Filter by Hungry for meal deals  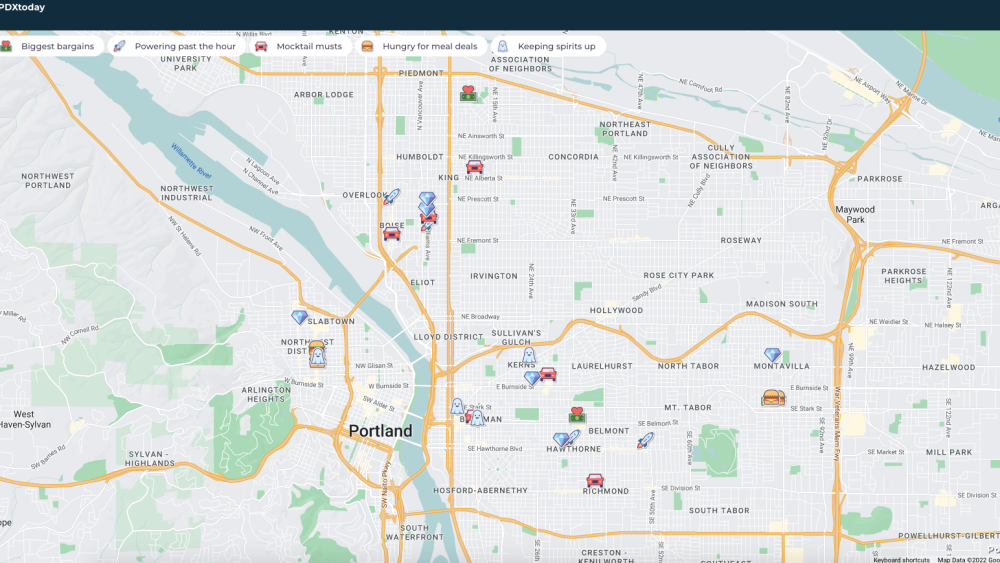(x=422, y=46)
